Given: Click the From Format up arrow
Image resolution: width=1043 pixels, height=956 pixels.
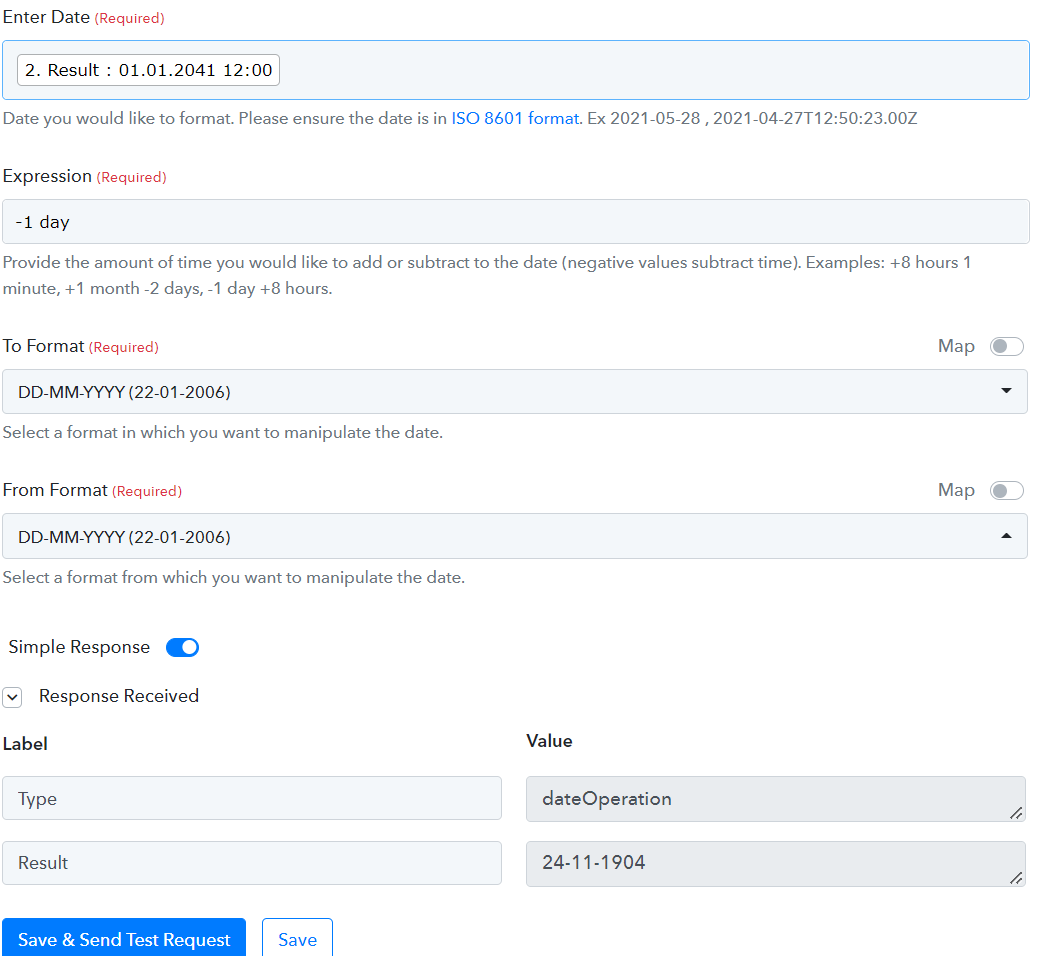Looking at the screenshot, I should coord(1006,536).
